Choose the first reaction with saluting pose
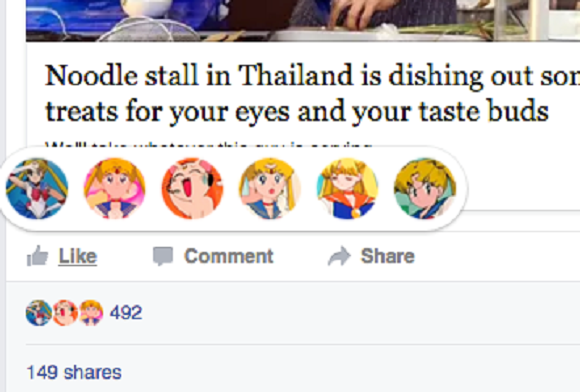The height and width of the screenshot is (392, 580). [x=37, y=189]
